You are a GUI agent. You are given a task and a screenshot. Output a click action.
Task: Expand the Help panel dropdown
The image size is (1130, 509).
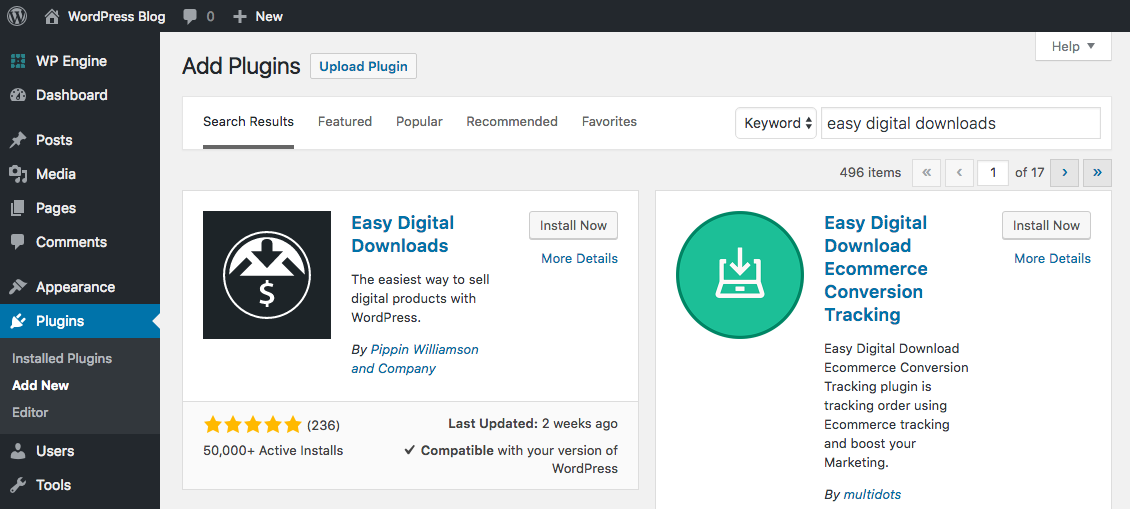pos(1073,46)
